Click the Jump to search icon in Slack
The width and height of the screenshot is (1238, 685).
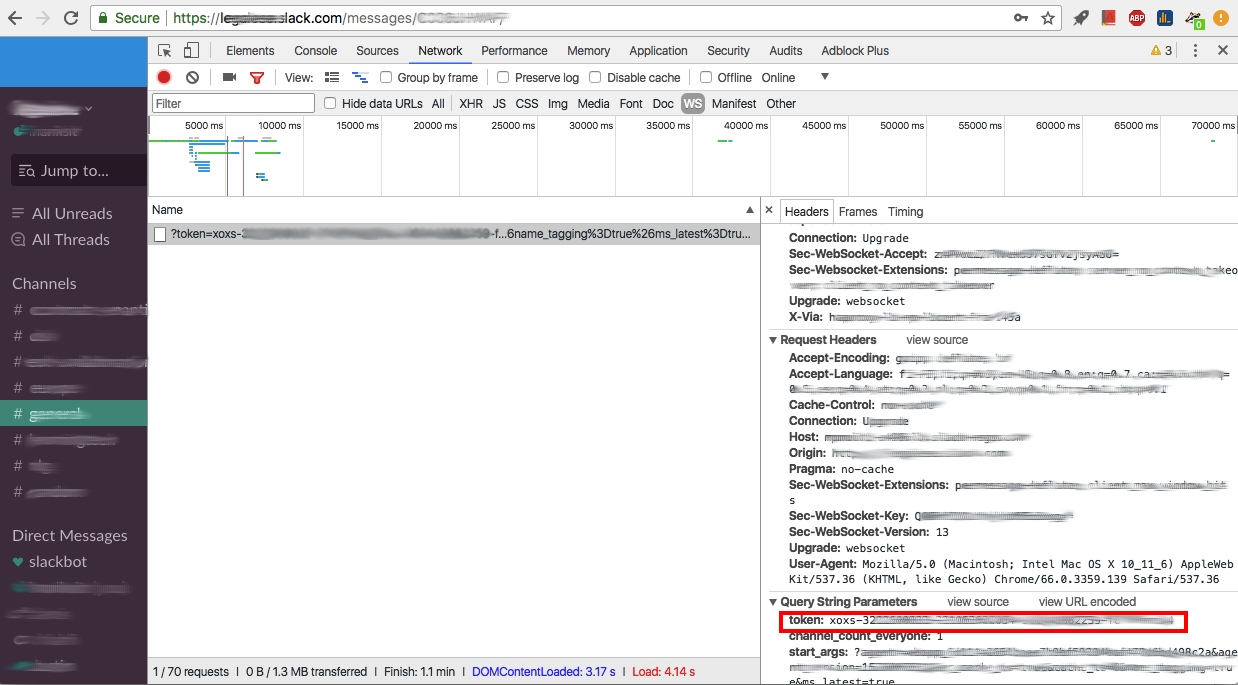(x=26, y=171)
